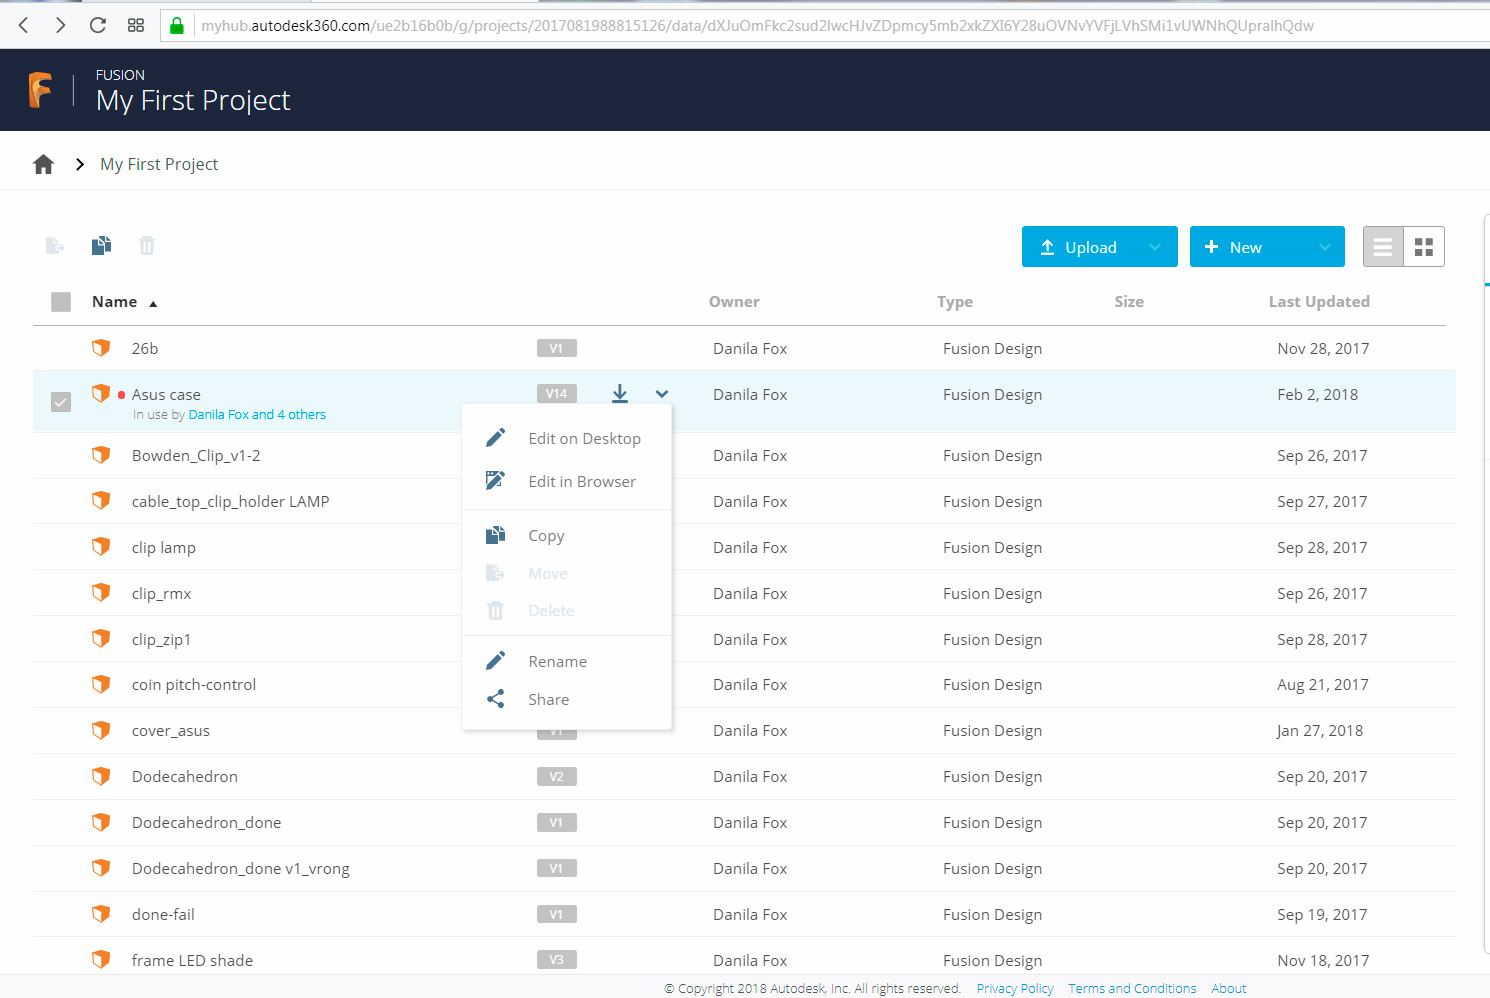Choose Edit in Browser from context menu
The image size is (1490, 998).
(567, 481)
